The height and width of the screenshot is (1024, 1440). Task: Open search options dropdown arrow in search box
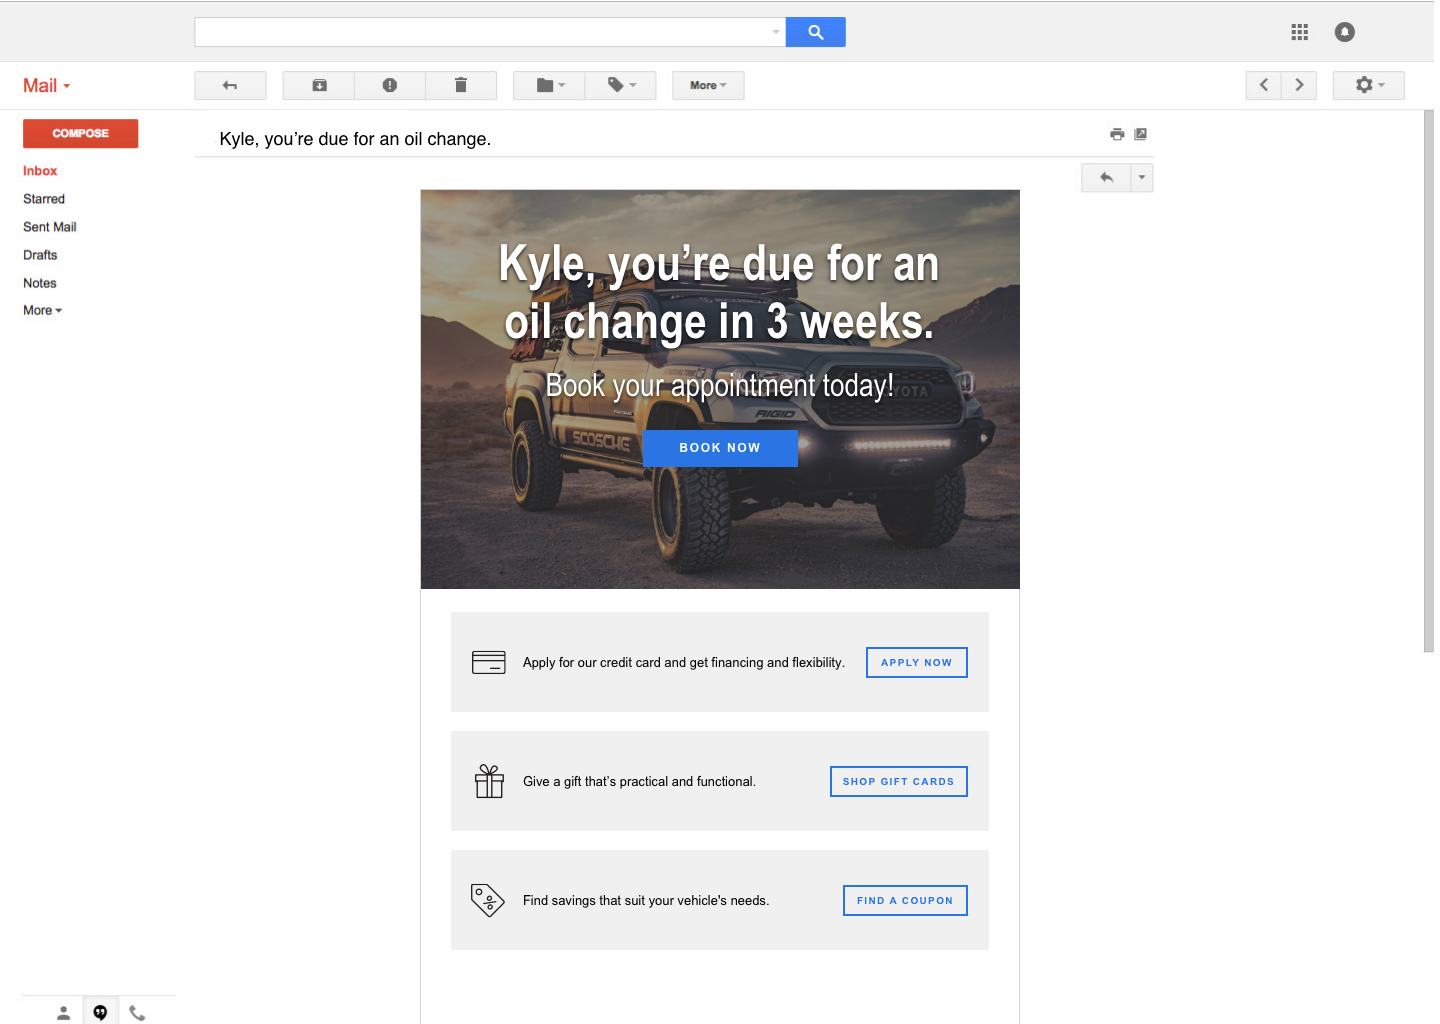pyautogui.click(x=776, y=32)
